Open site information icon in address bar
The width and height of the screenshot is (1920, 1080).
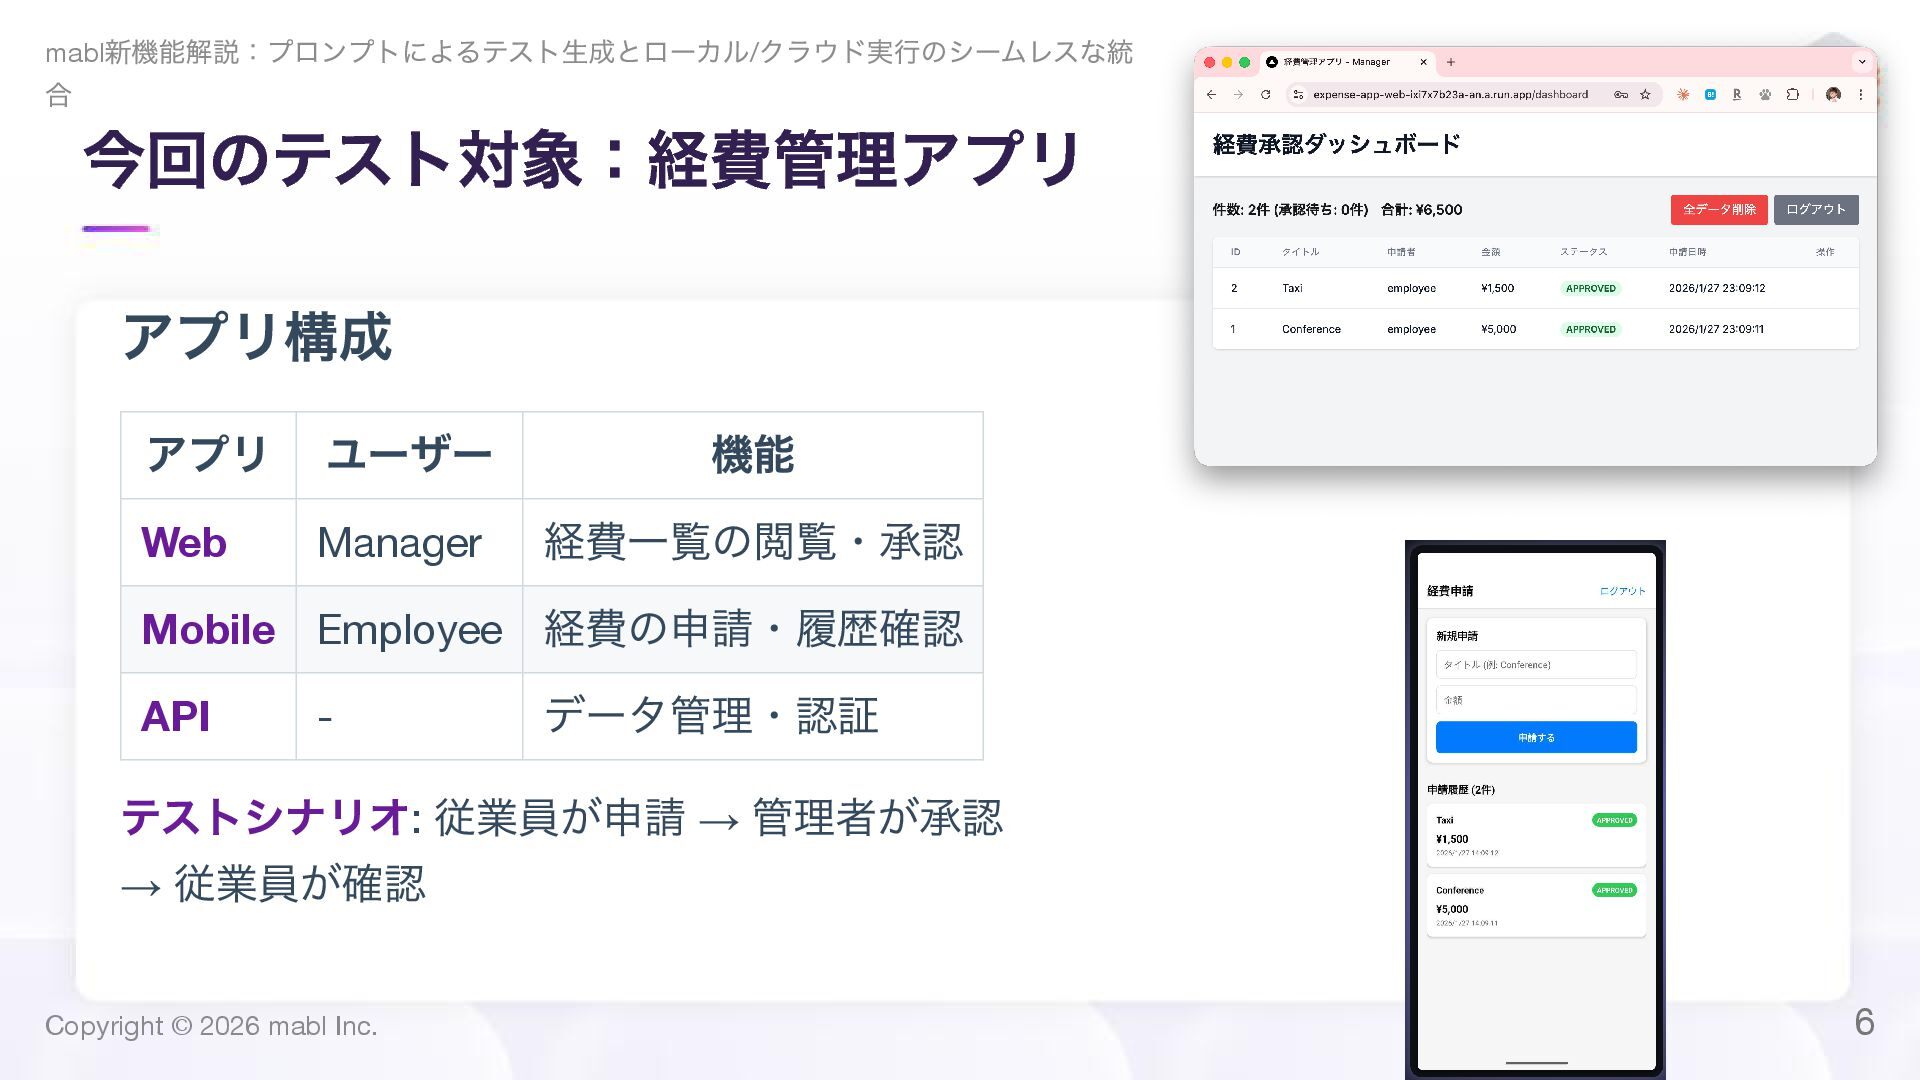coord(1298,95)
